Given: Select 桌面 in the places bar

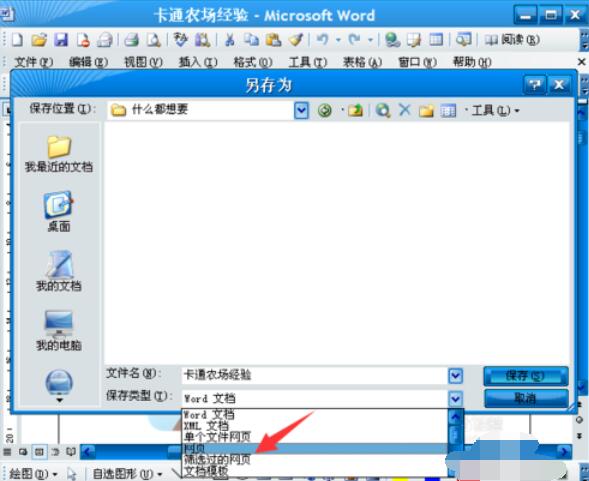Looking at the screenshot, I should (59, 212).
